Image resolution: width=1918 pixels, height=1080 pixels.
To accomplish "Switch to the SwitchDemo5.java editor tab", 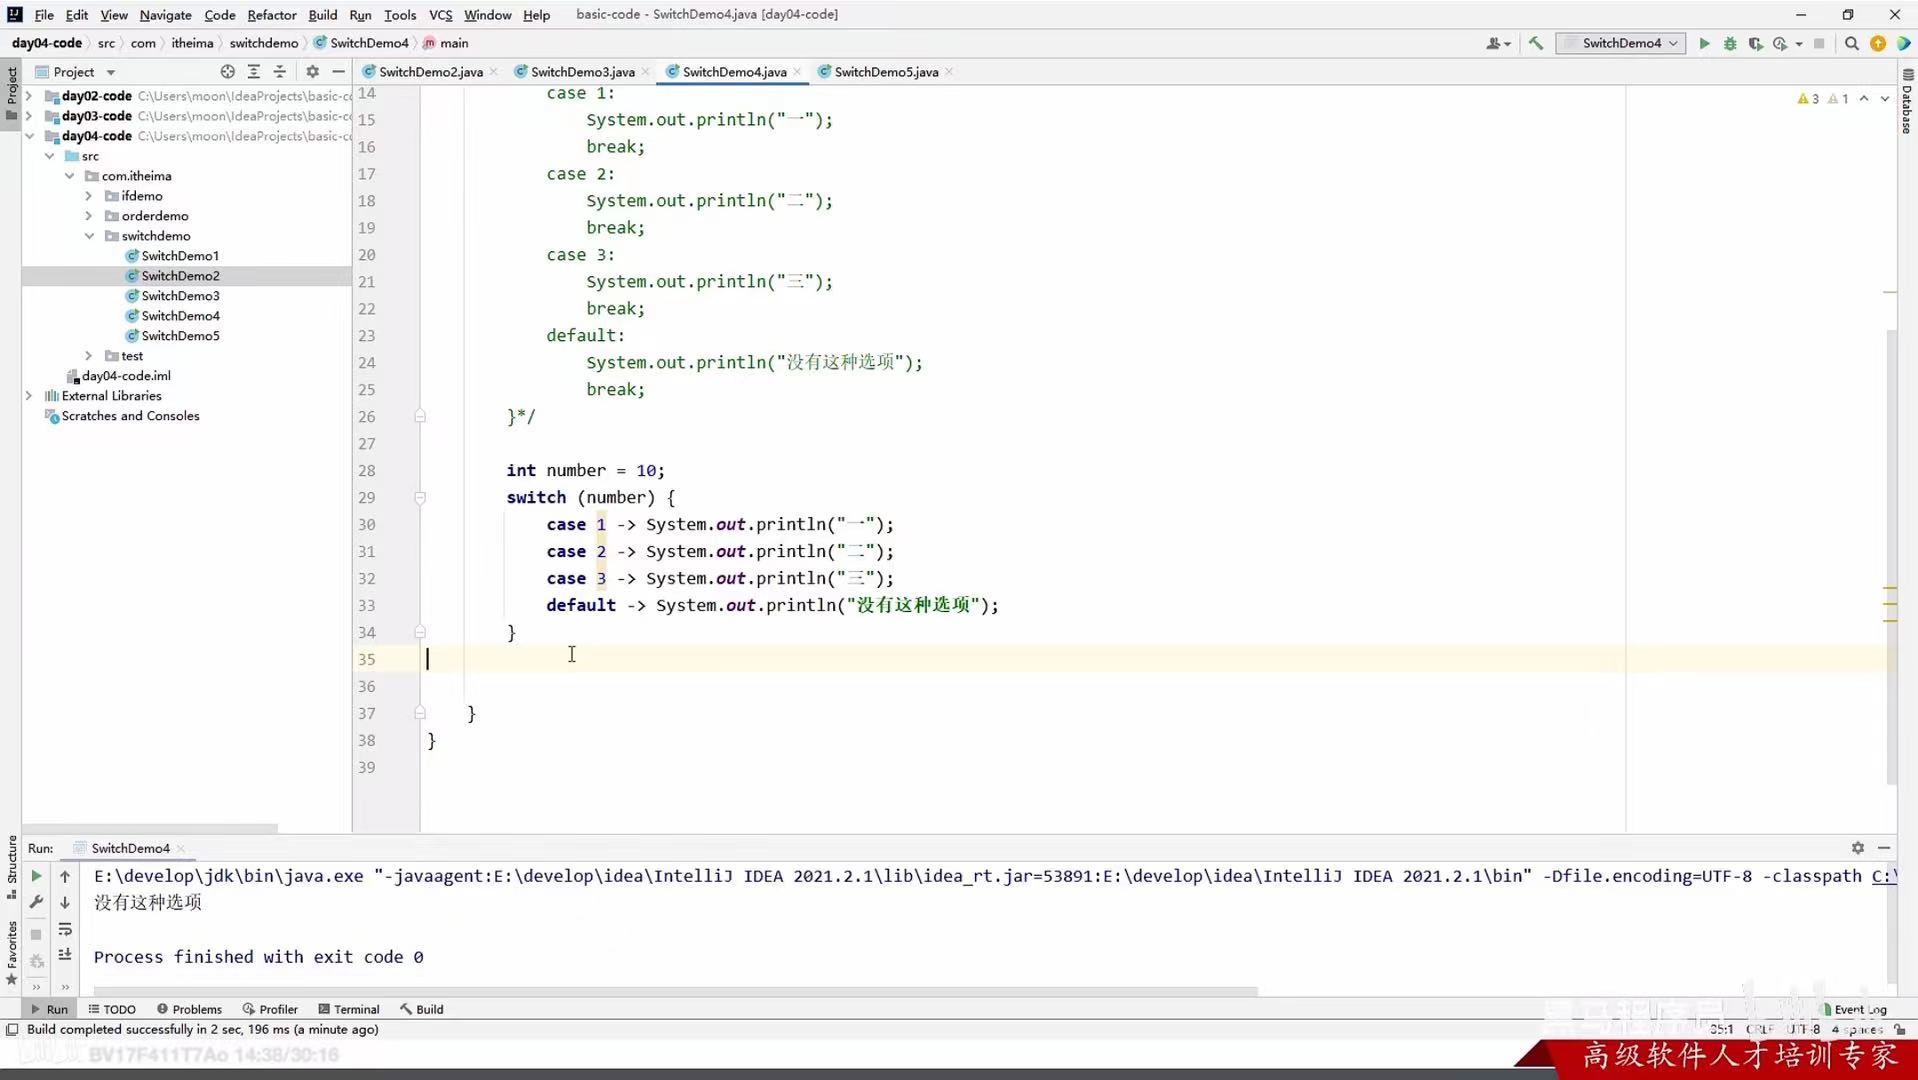I will [x=884, y=71].
